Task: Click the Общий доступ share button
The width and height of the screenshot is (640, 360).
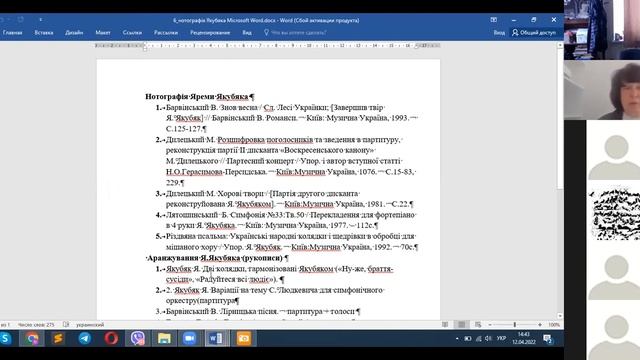Action: click(x=534, y=33)
